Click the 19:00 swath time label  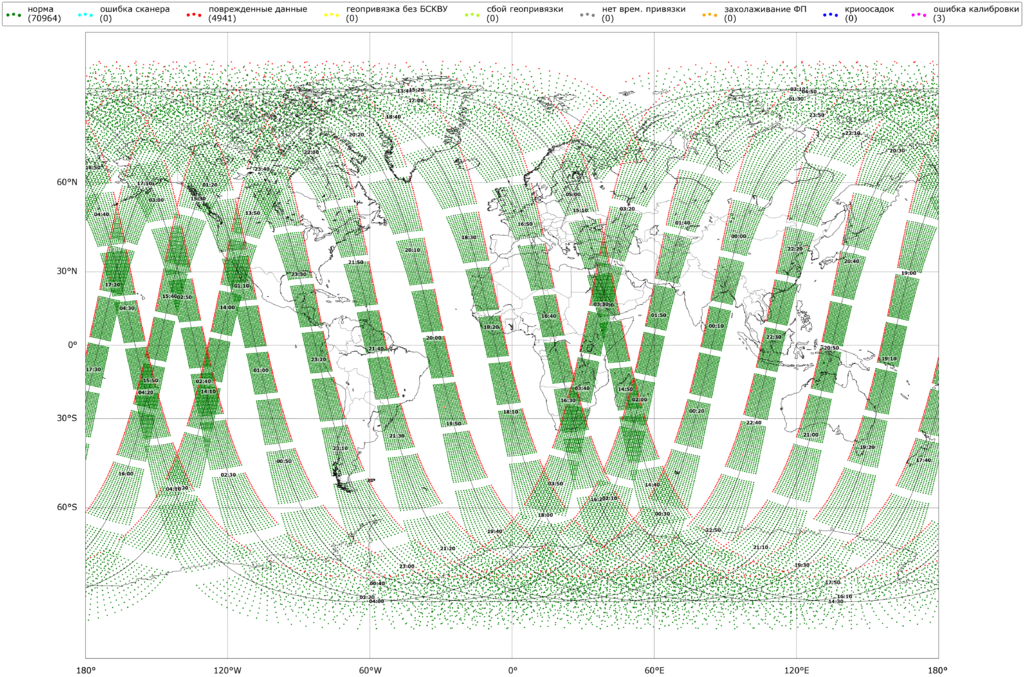(908, 273)
